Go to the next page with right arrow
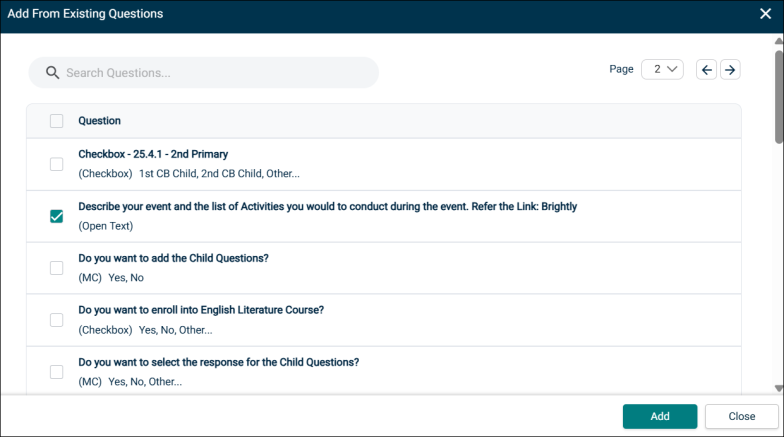 point(730,70)
